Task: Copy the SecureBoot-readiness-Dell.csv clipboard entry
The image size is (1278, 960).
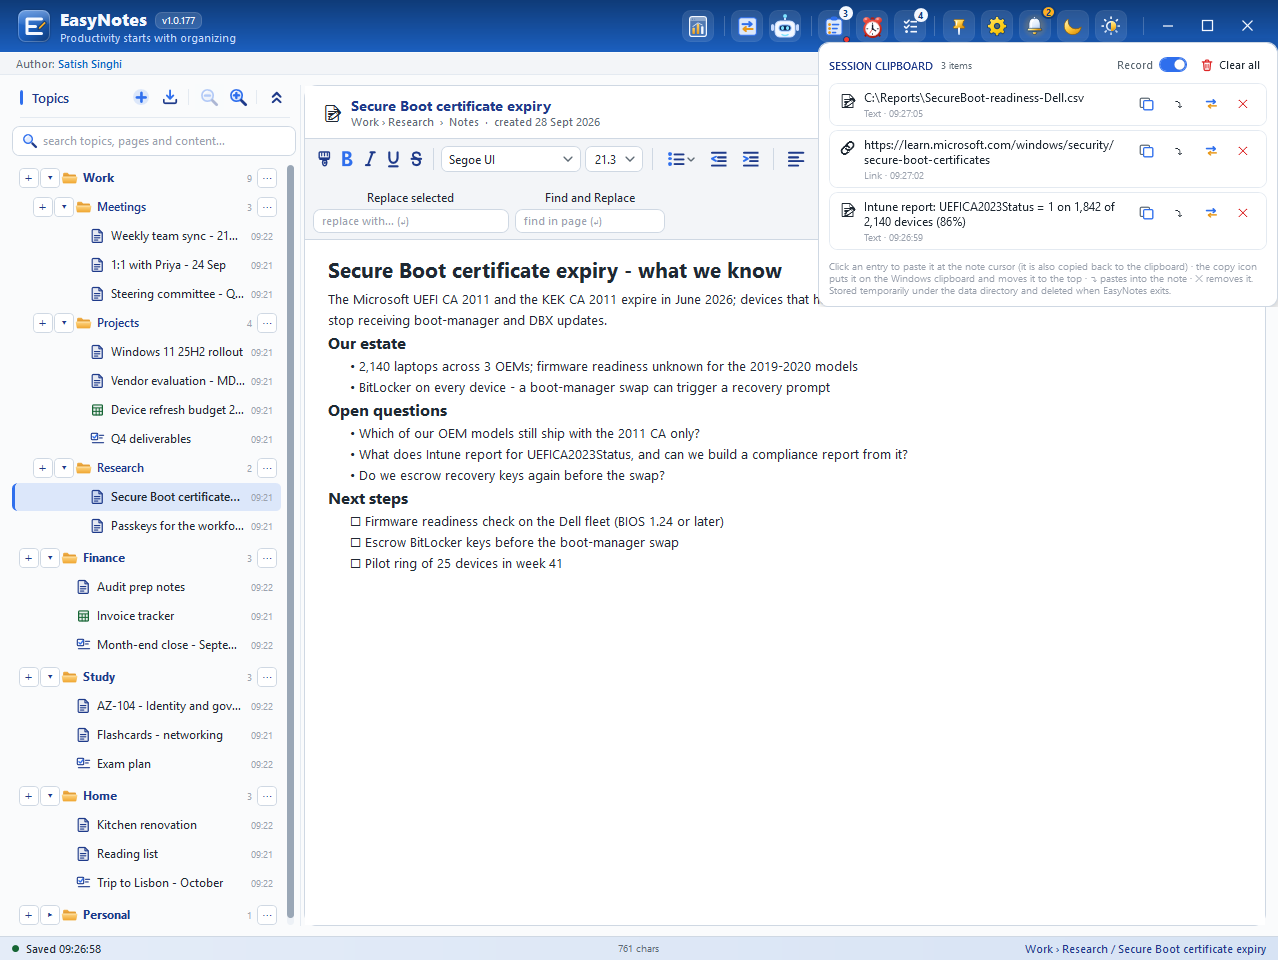Action: pyautogui.click(x=1147, y=104)
